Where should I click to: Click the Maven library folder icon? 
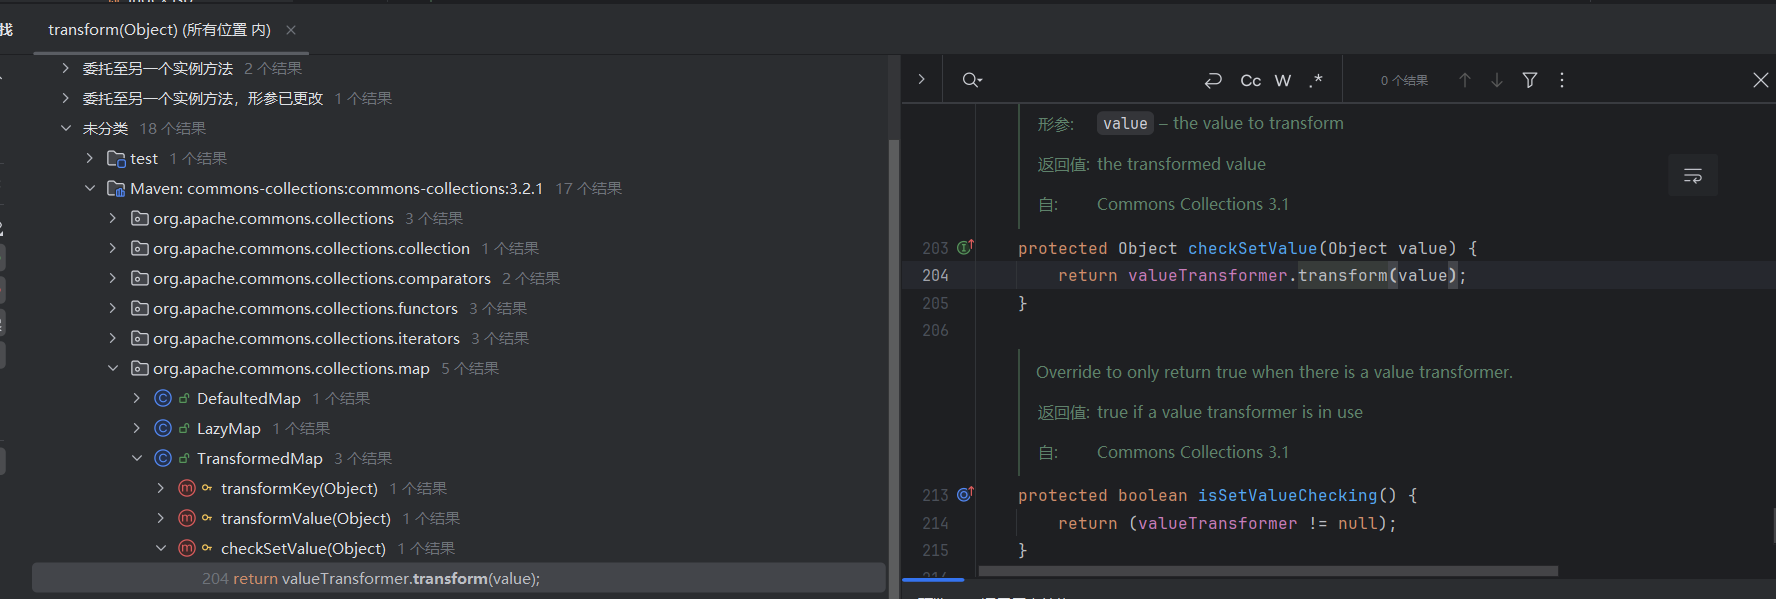coord(116,188)
